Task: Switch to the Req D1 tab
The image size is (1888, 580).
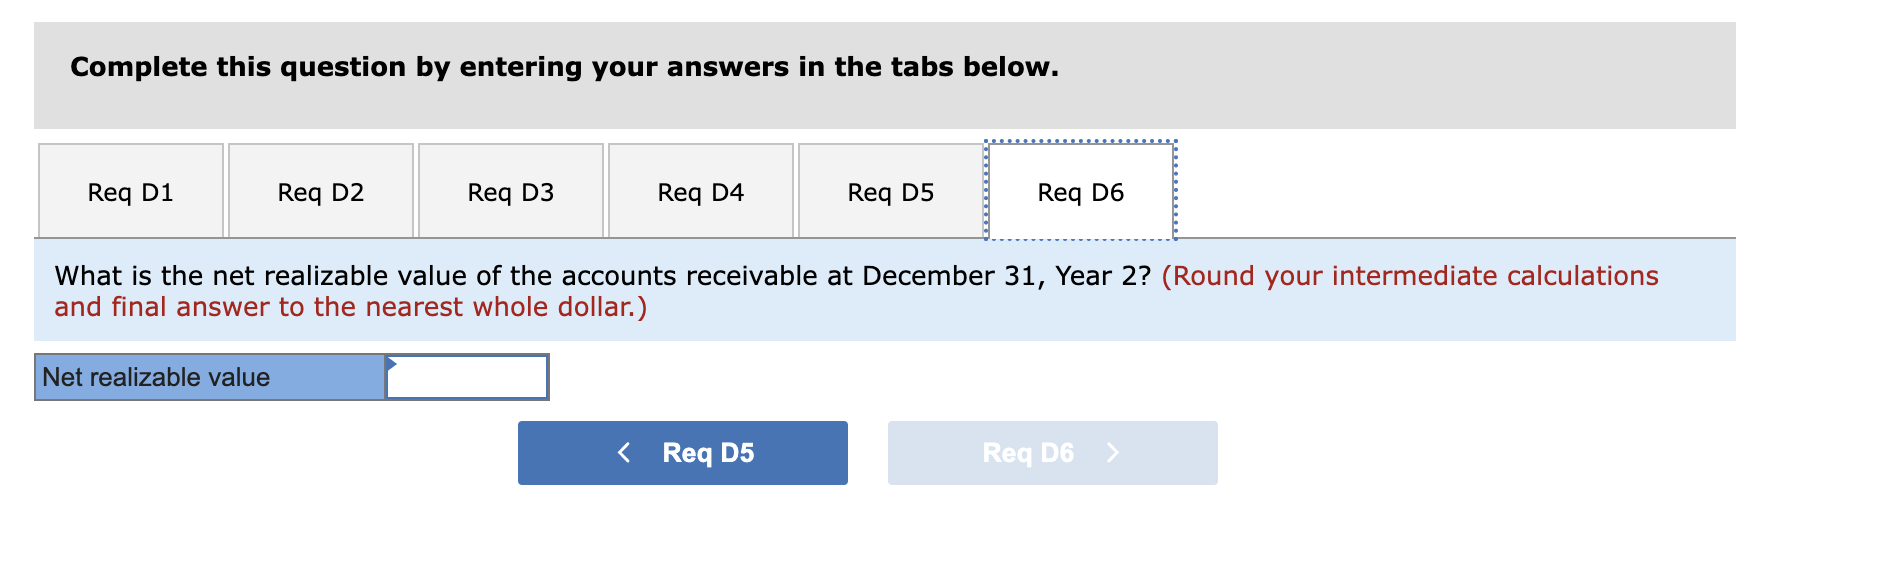Action: coord(130,191)
